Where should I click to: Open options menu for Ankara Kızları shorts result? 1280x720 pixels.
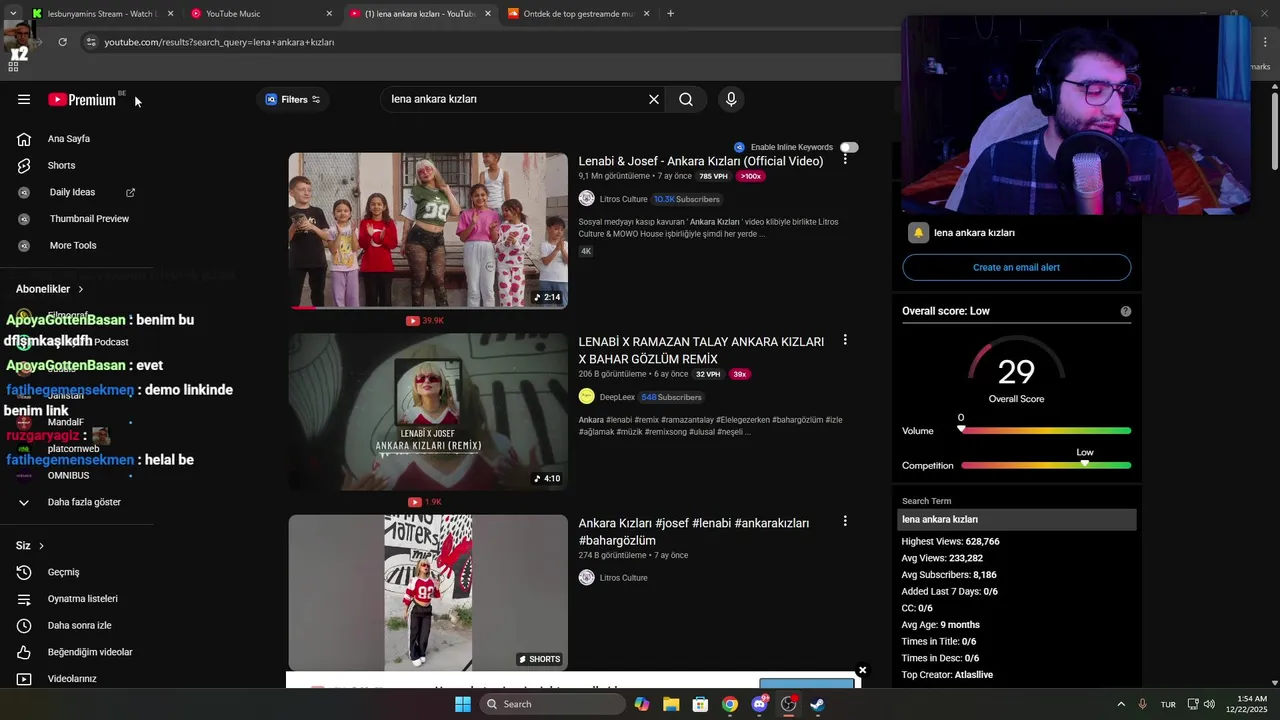845,521
